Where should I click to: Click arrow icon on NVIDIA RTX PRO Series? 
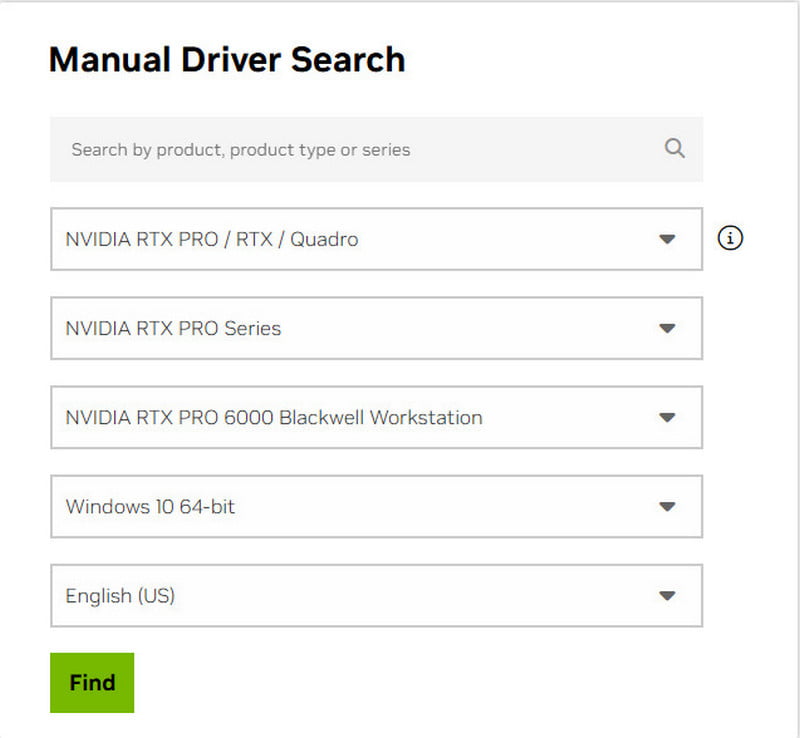click(667, 328)
